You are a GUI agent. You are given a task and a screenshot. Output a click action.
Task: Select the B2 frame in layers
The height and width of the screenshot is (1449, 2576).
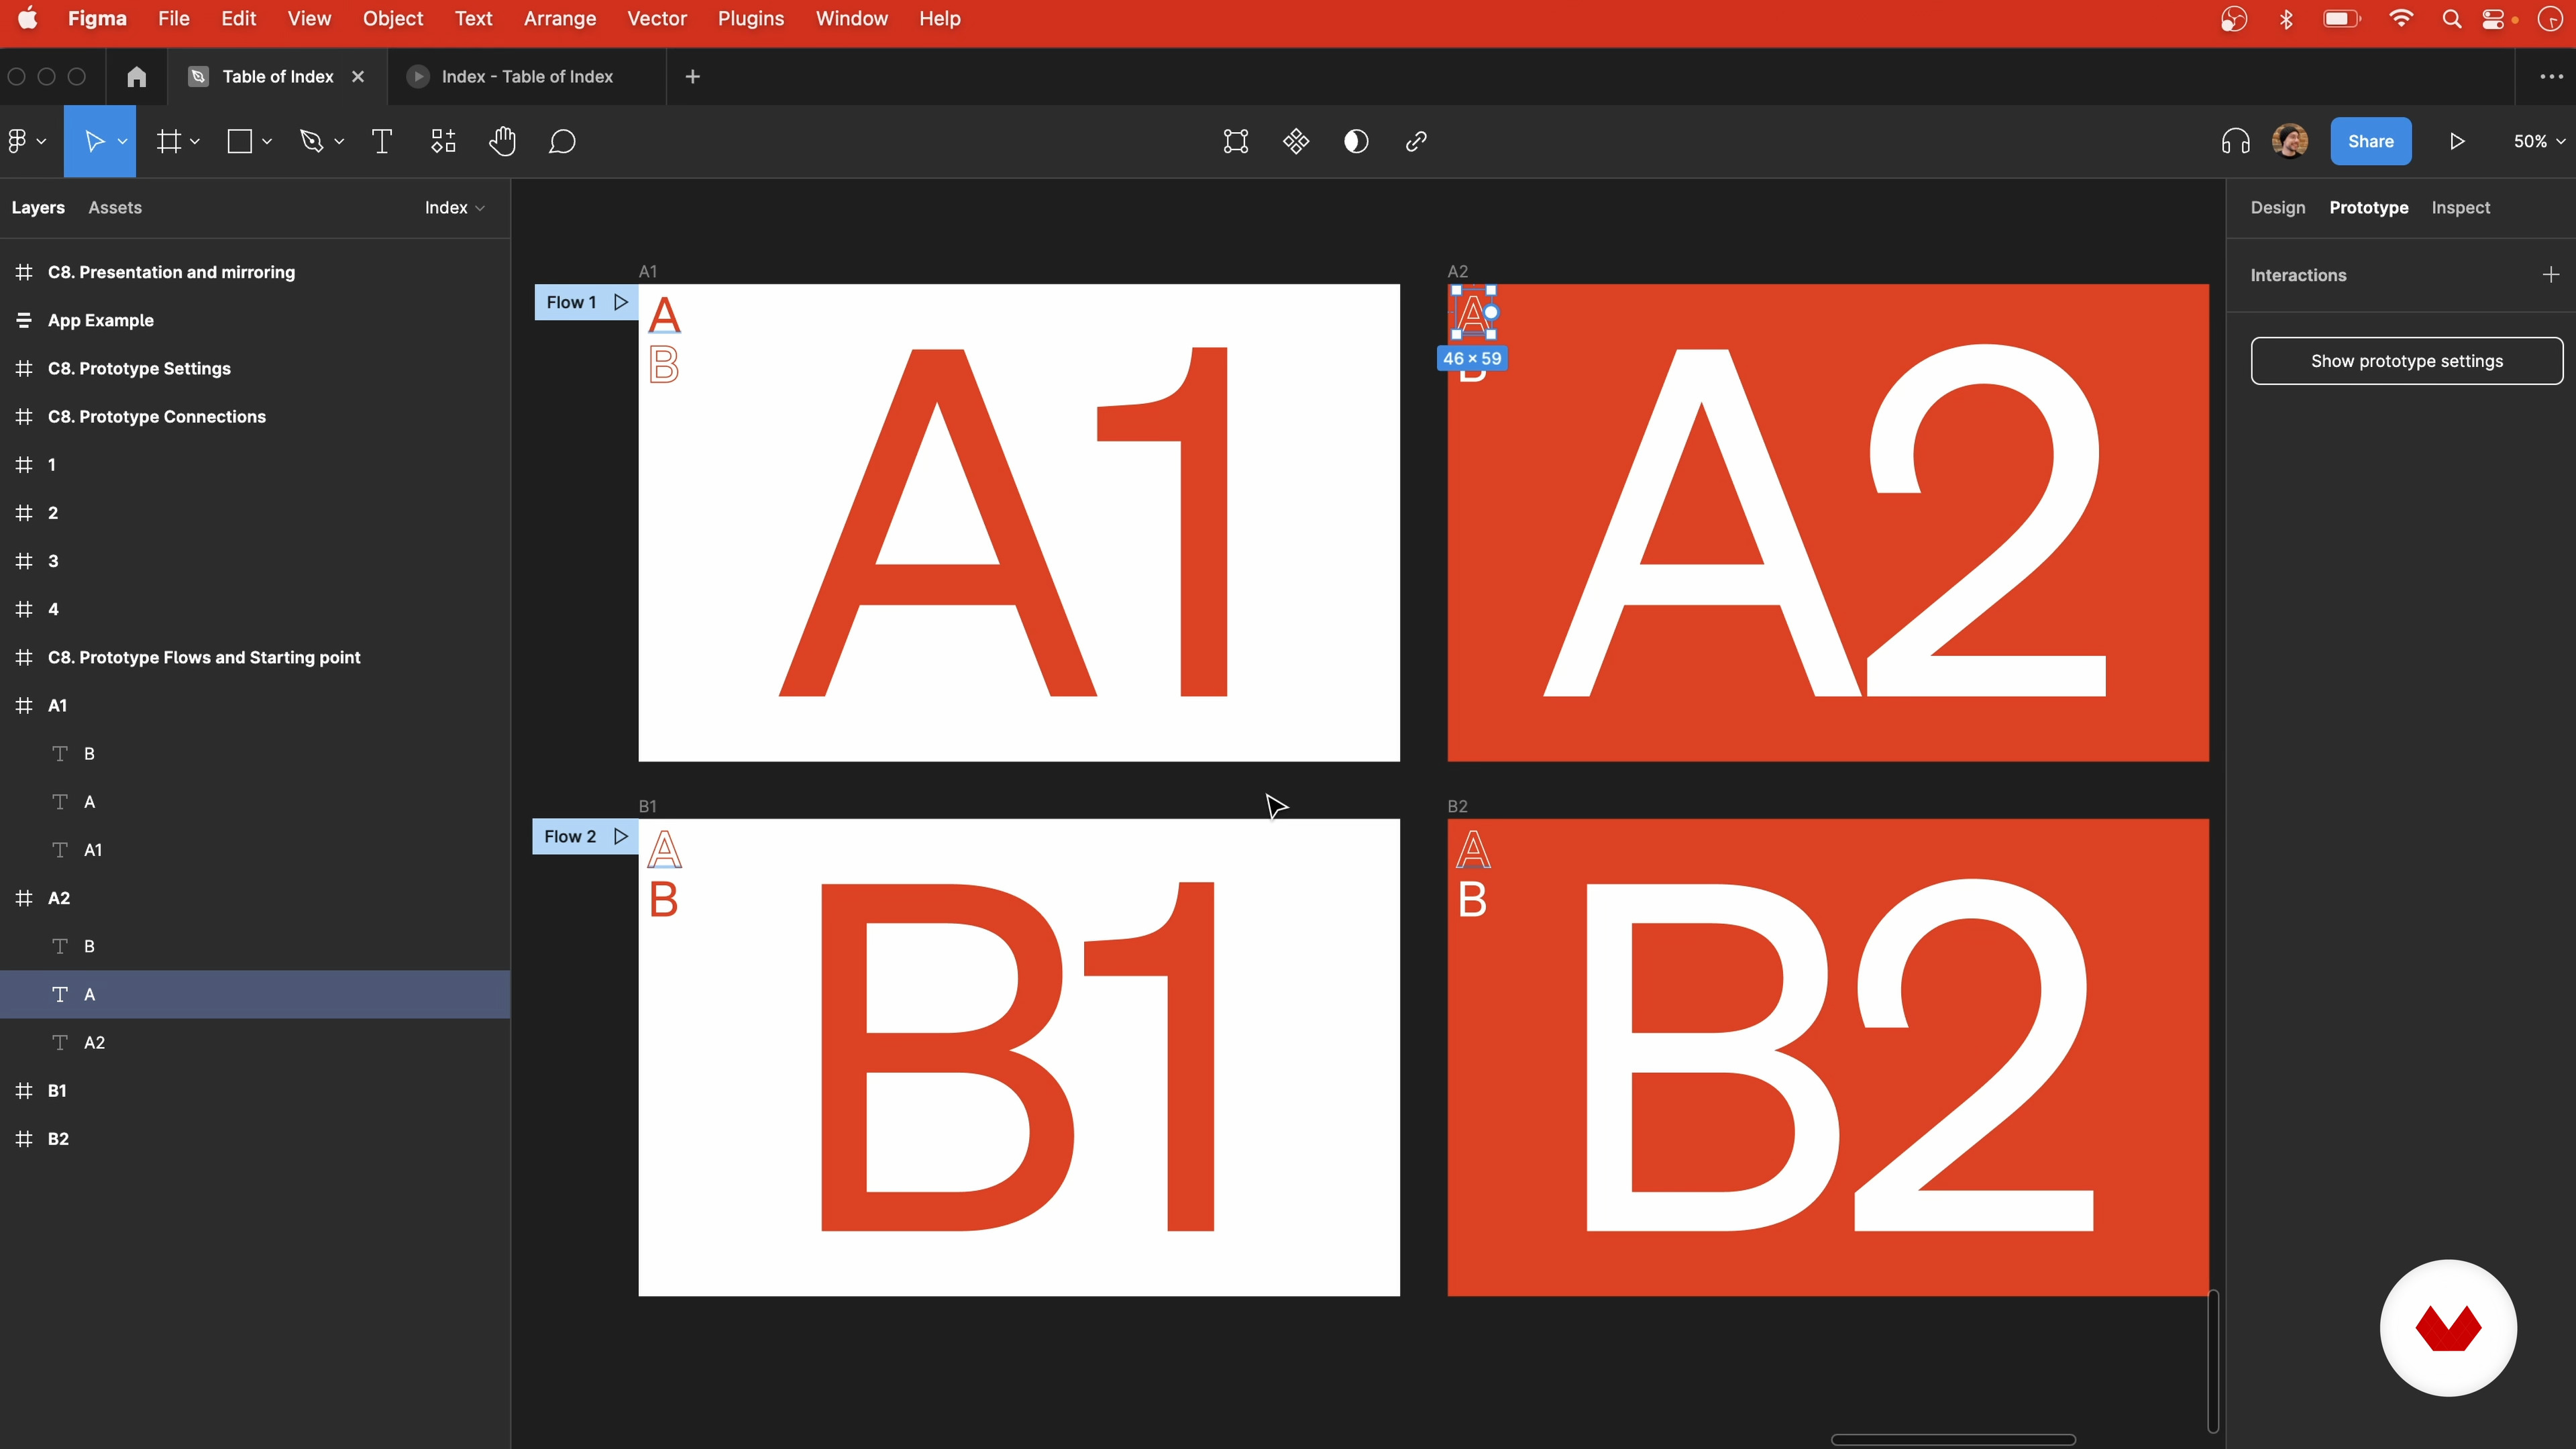pos(255,1138)
